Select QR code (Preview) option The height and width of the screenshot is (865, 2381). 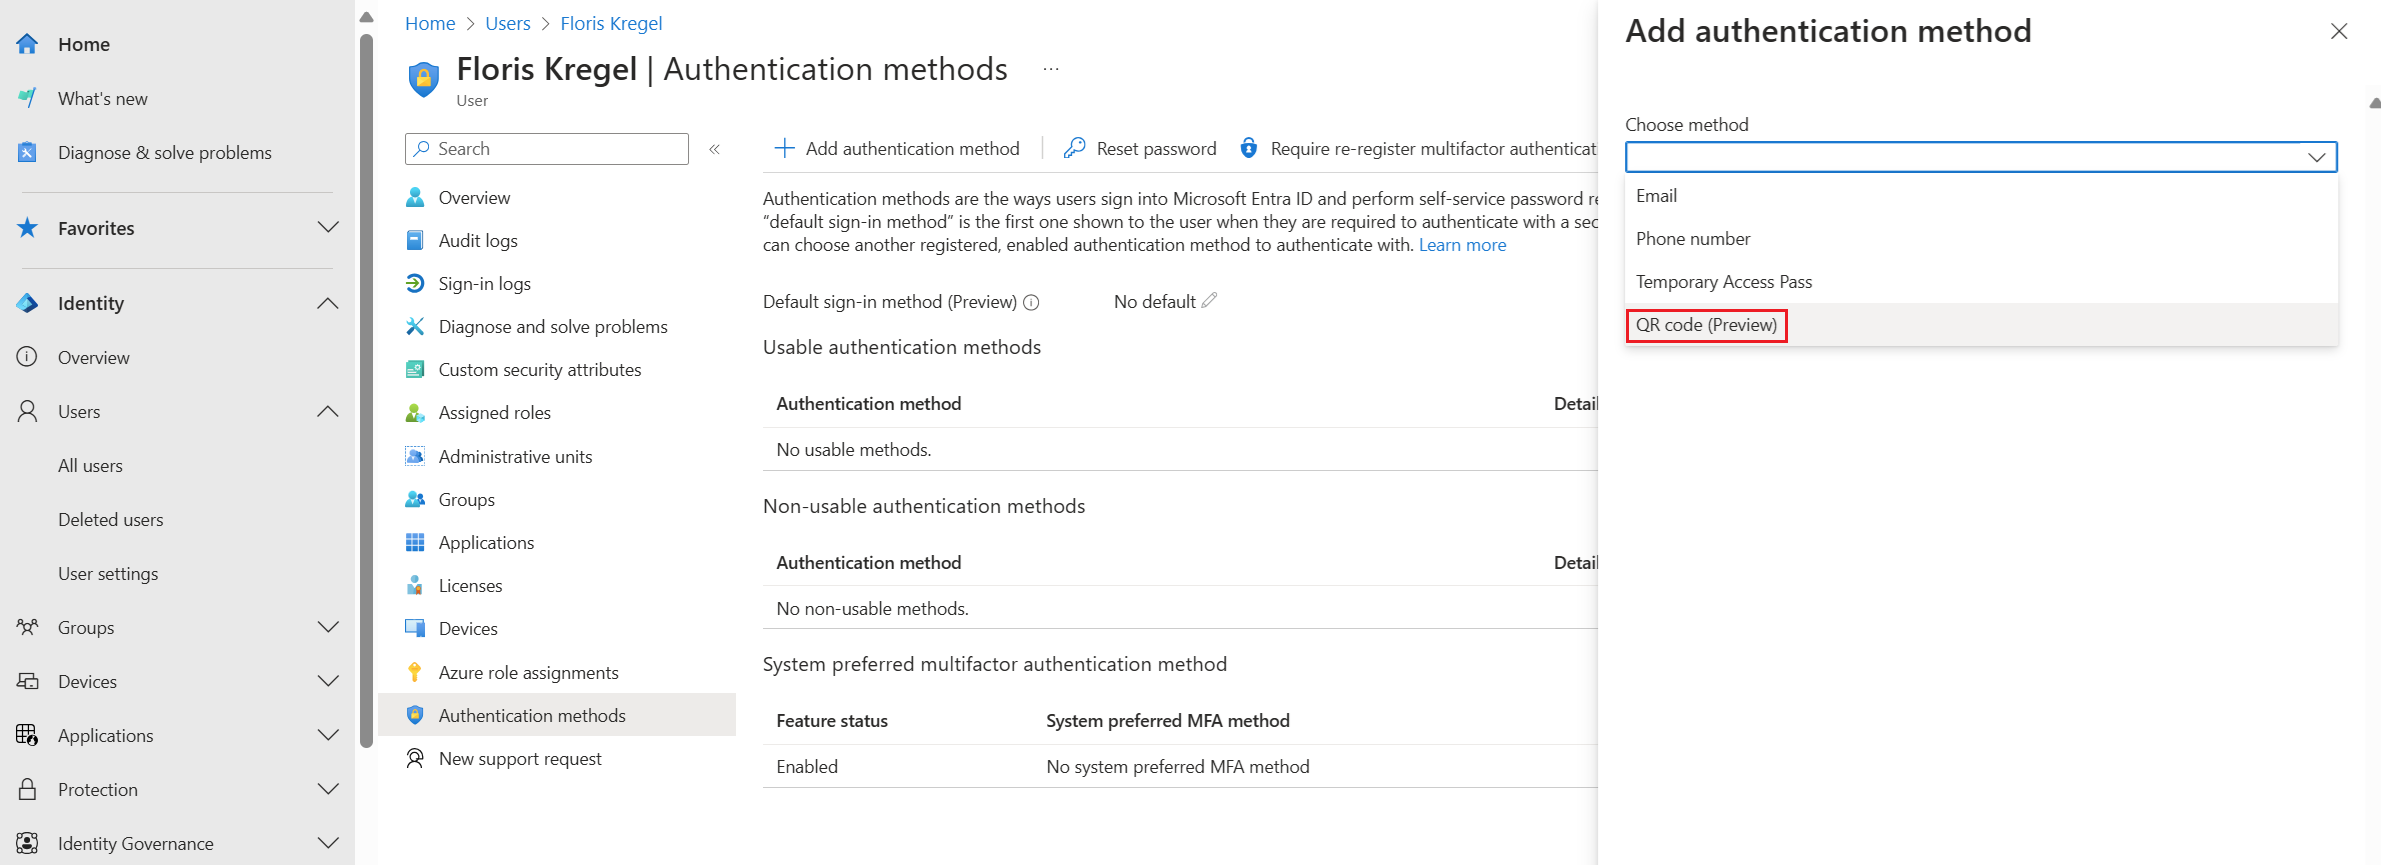pyautogui.click(x=1704, y=324)
